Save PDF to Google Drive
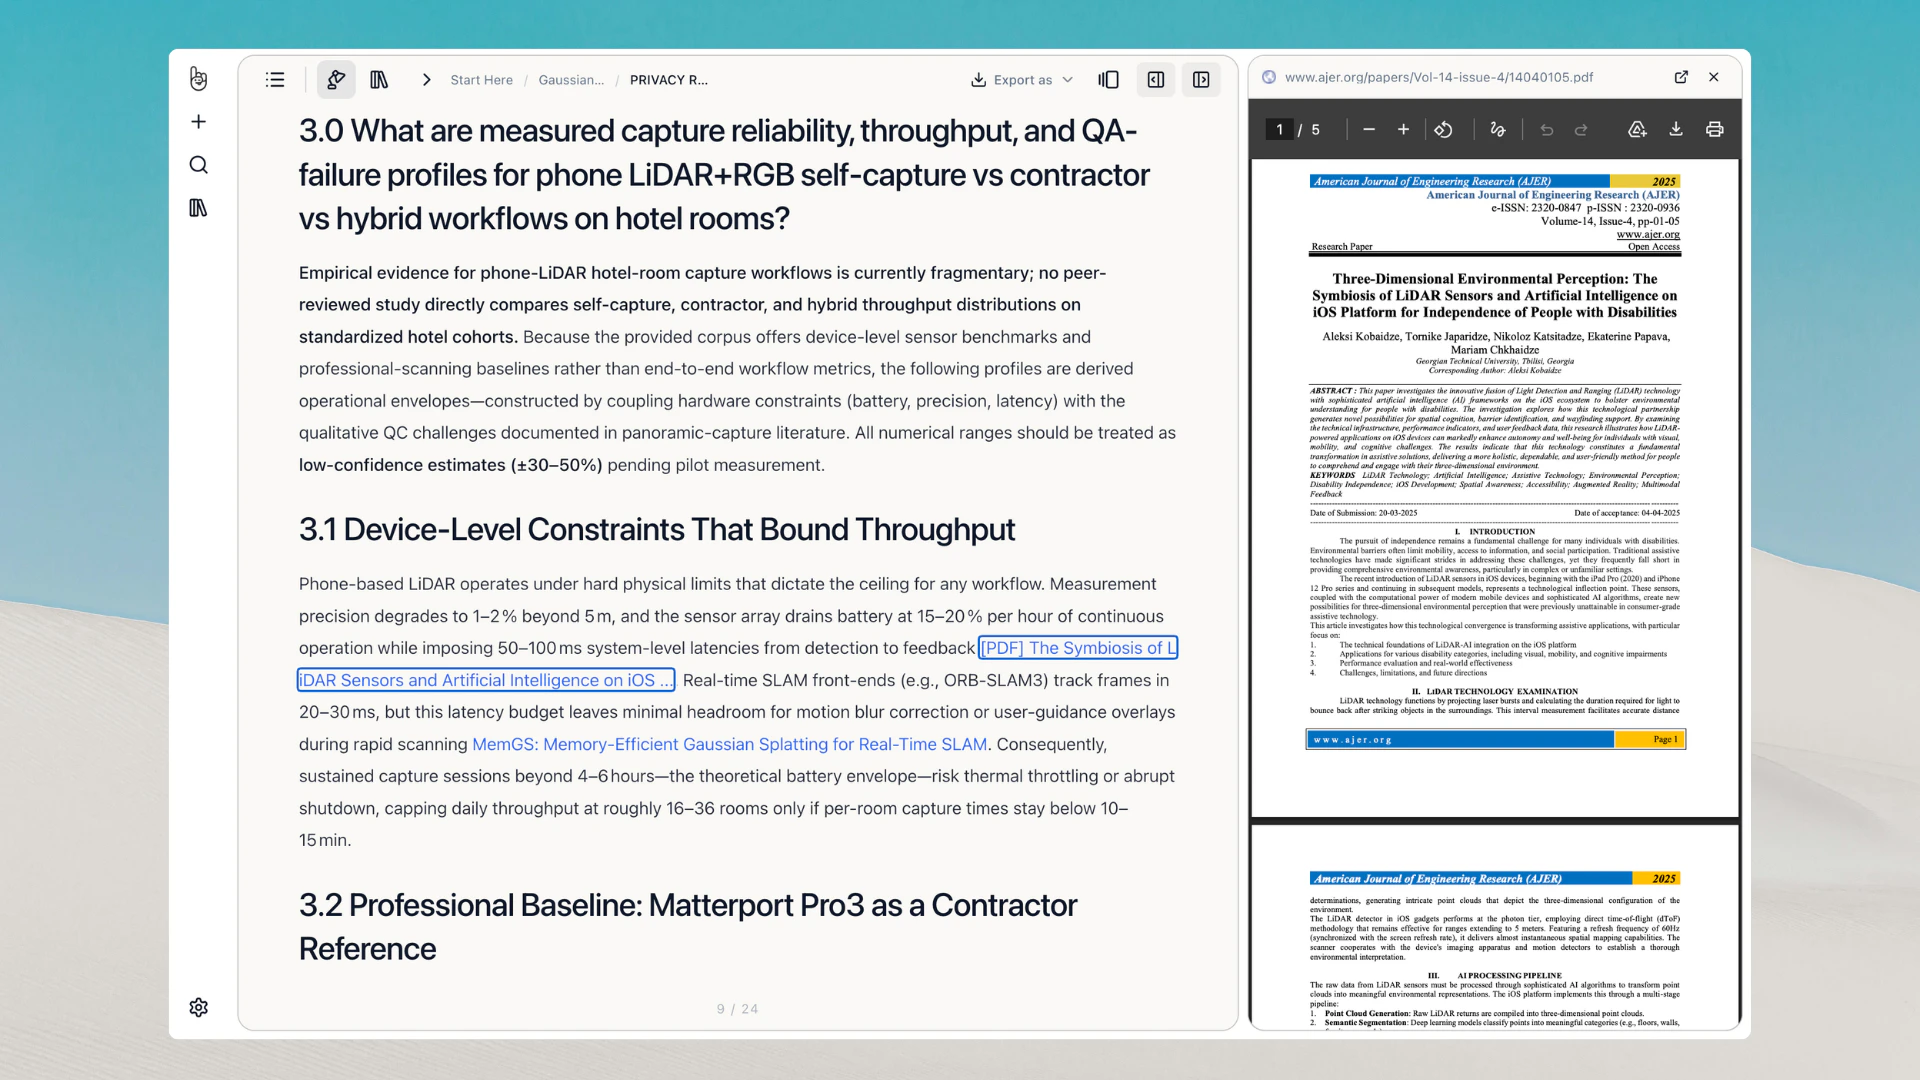 coord(1637,130)
